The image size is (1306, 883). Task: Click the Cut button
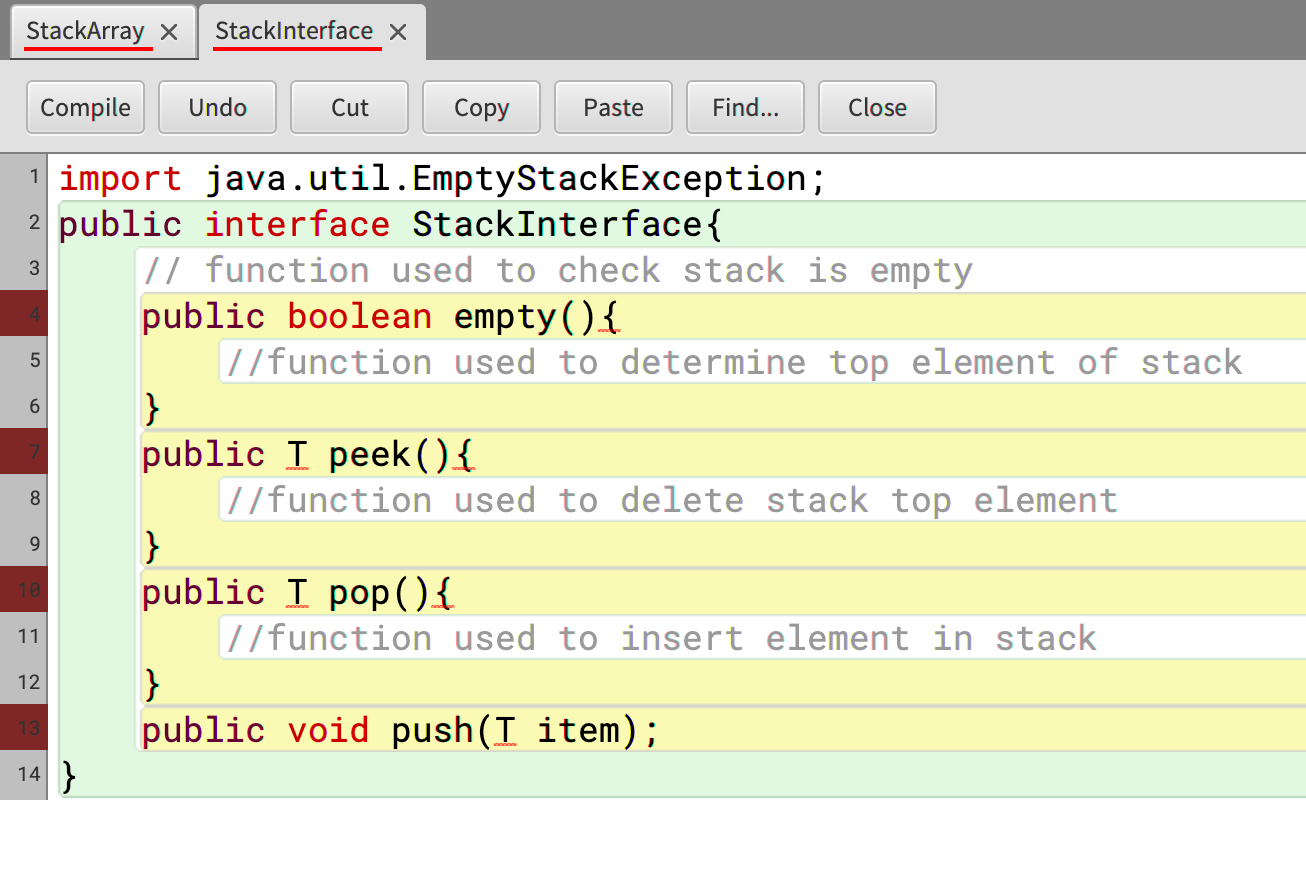[x=349, y=107]
